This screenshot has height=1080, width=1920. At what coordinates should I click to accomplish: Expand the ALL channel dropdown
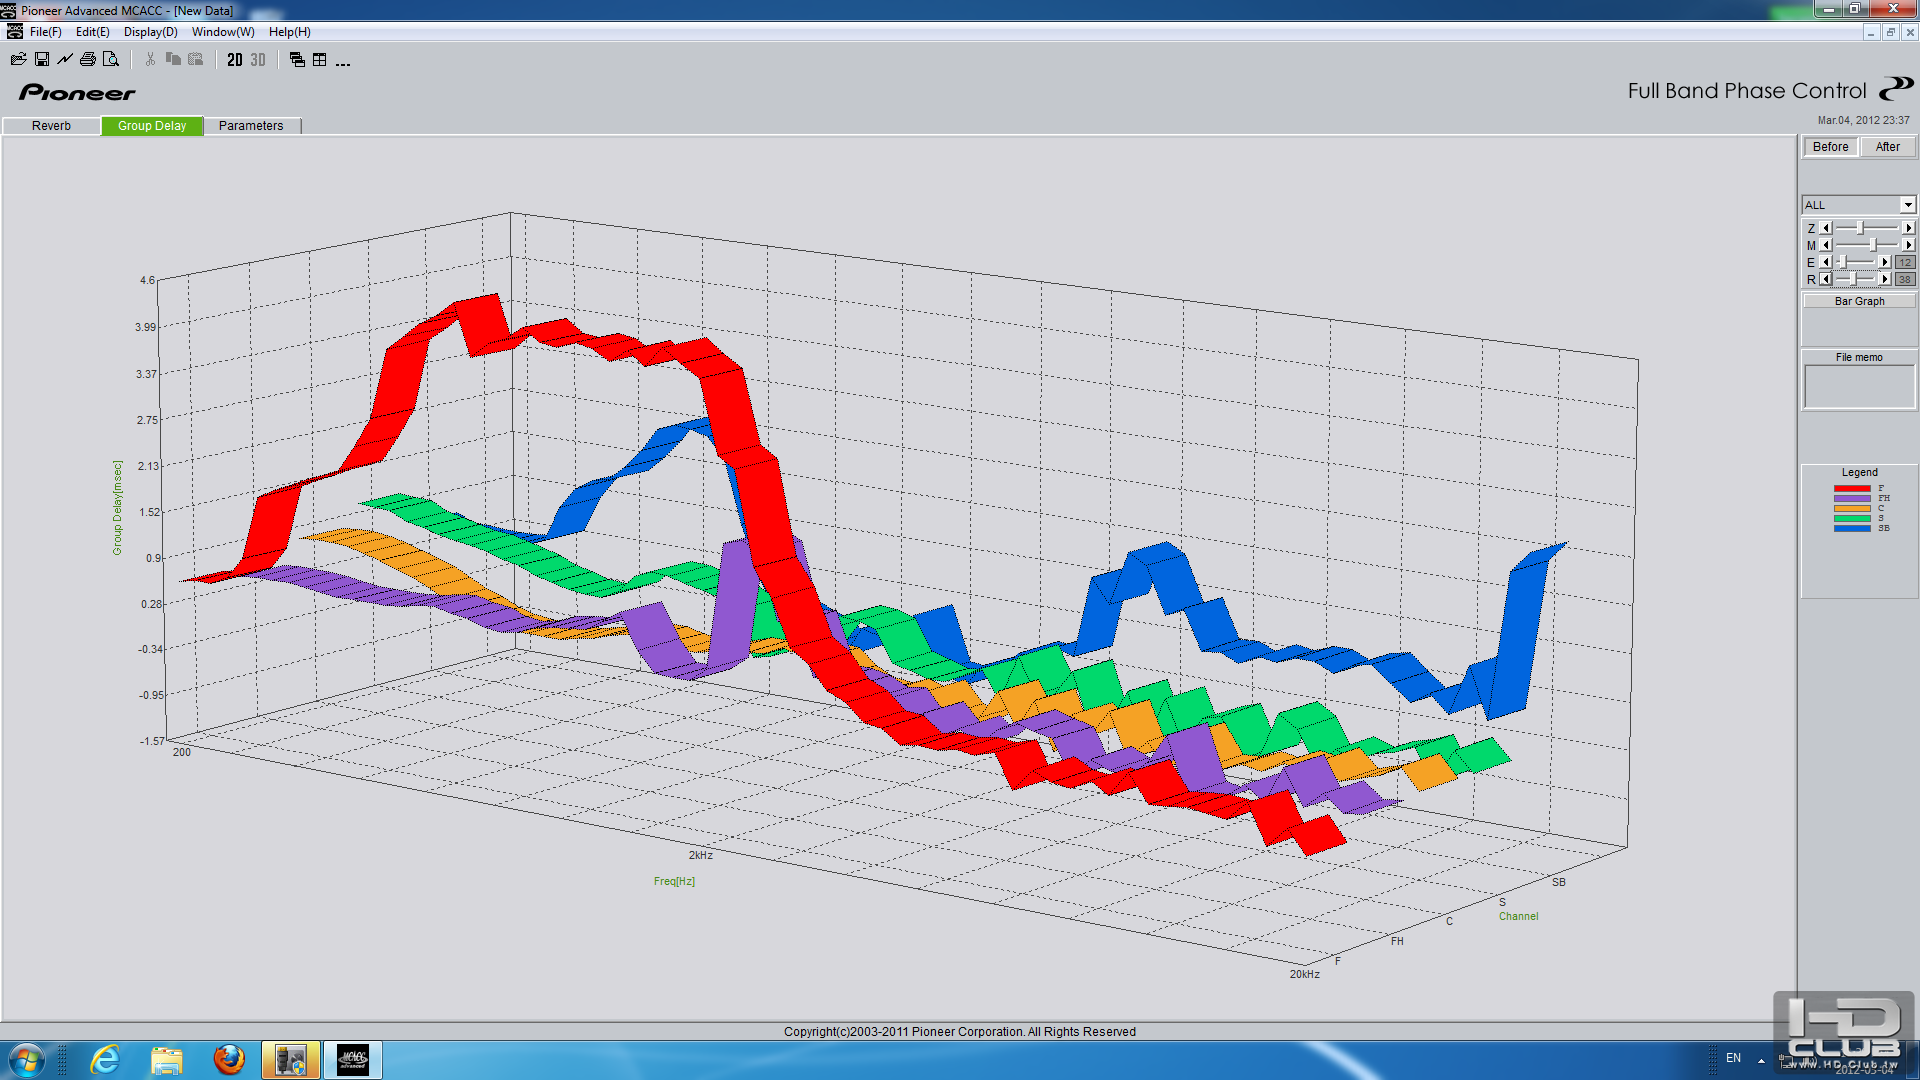[1907, 205]
